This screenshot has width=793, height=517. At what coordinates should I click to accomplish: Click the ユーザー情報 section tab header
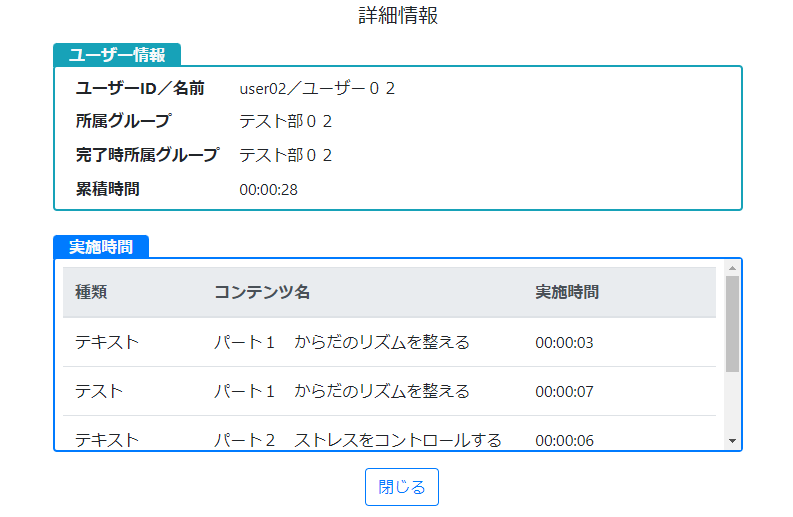117,55
